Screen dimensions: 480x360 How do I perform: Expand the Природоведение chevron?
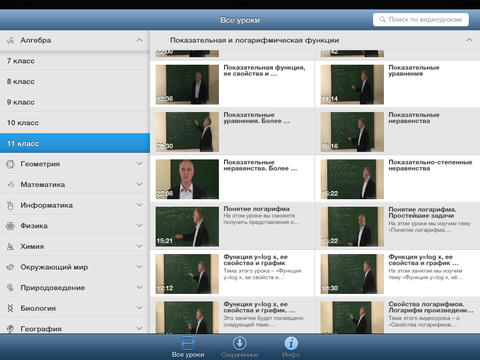pyautogui.click(x=139, y=288)
